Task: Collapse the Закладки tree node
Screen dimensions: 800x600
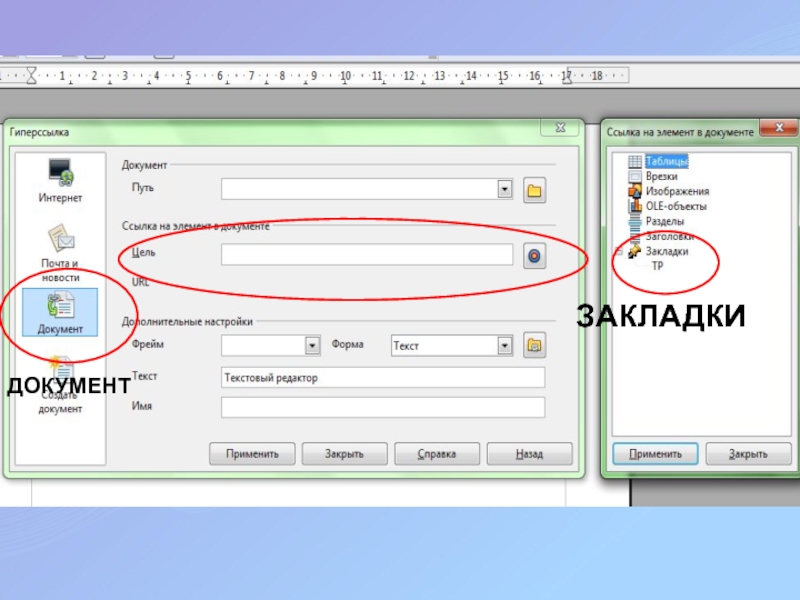Action: pyautogui.click(x=619, y=251)
